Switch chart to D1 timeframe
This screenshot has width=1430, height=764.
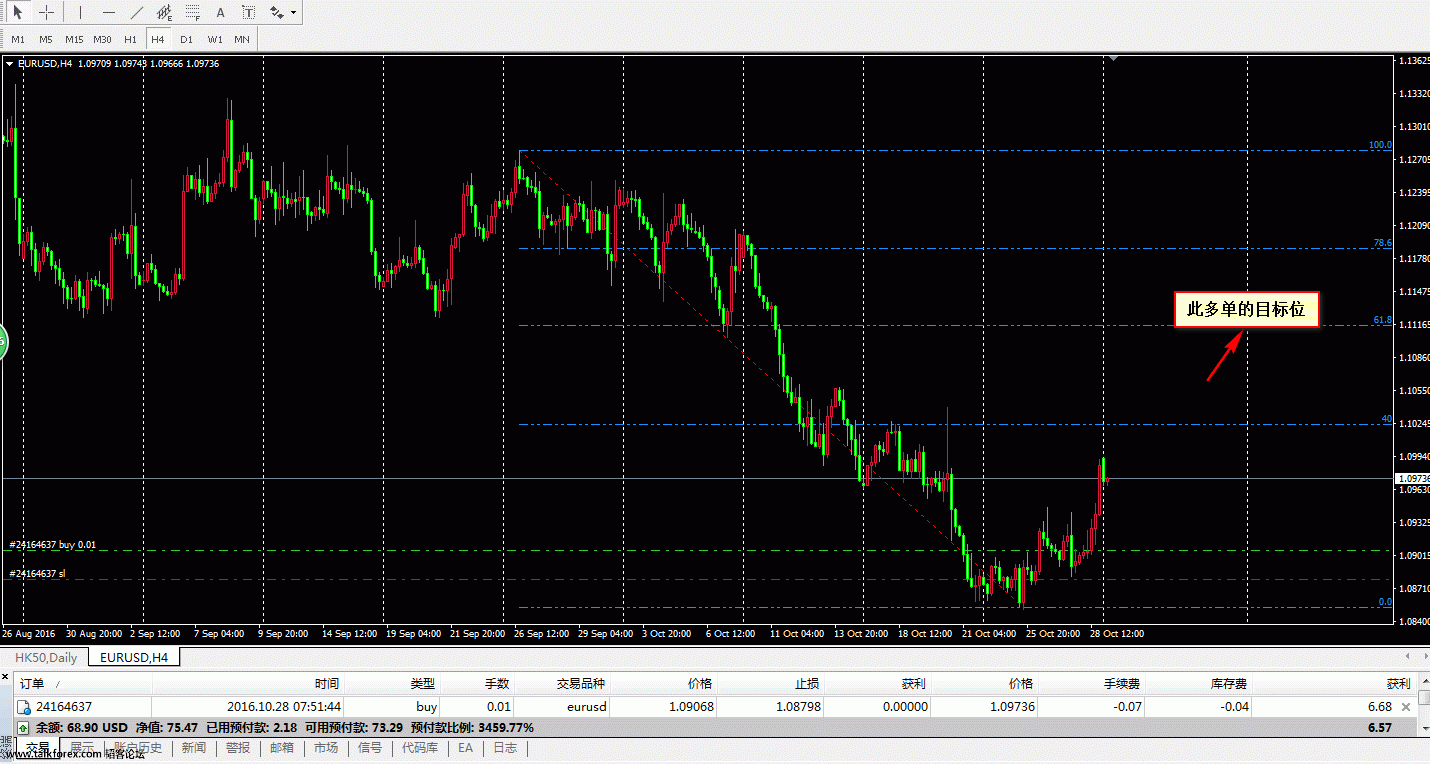click(x=186, y=39)
